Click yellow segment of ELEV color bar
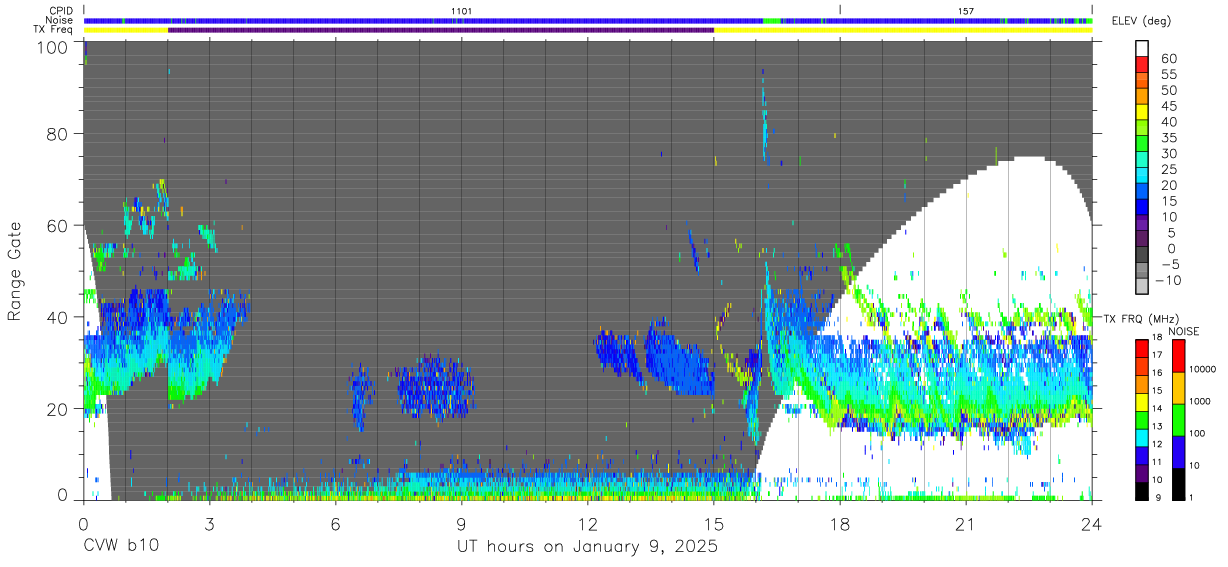Screen dimensions: 1228x567 1143,111
